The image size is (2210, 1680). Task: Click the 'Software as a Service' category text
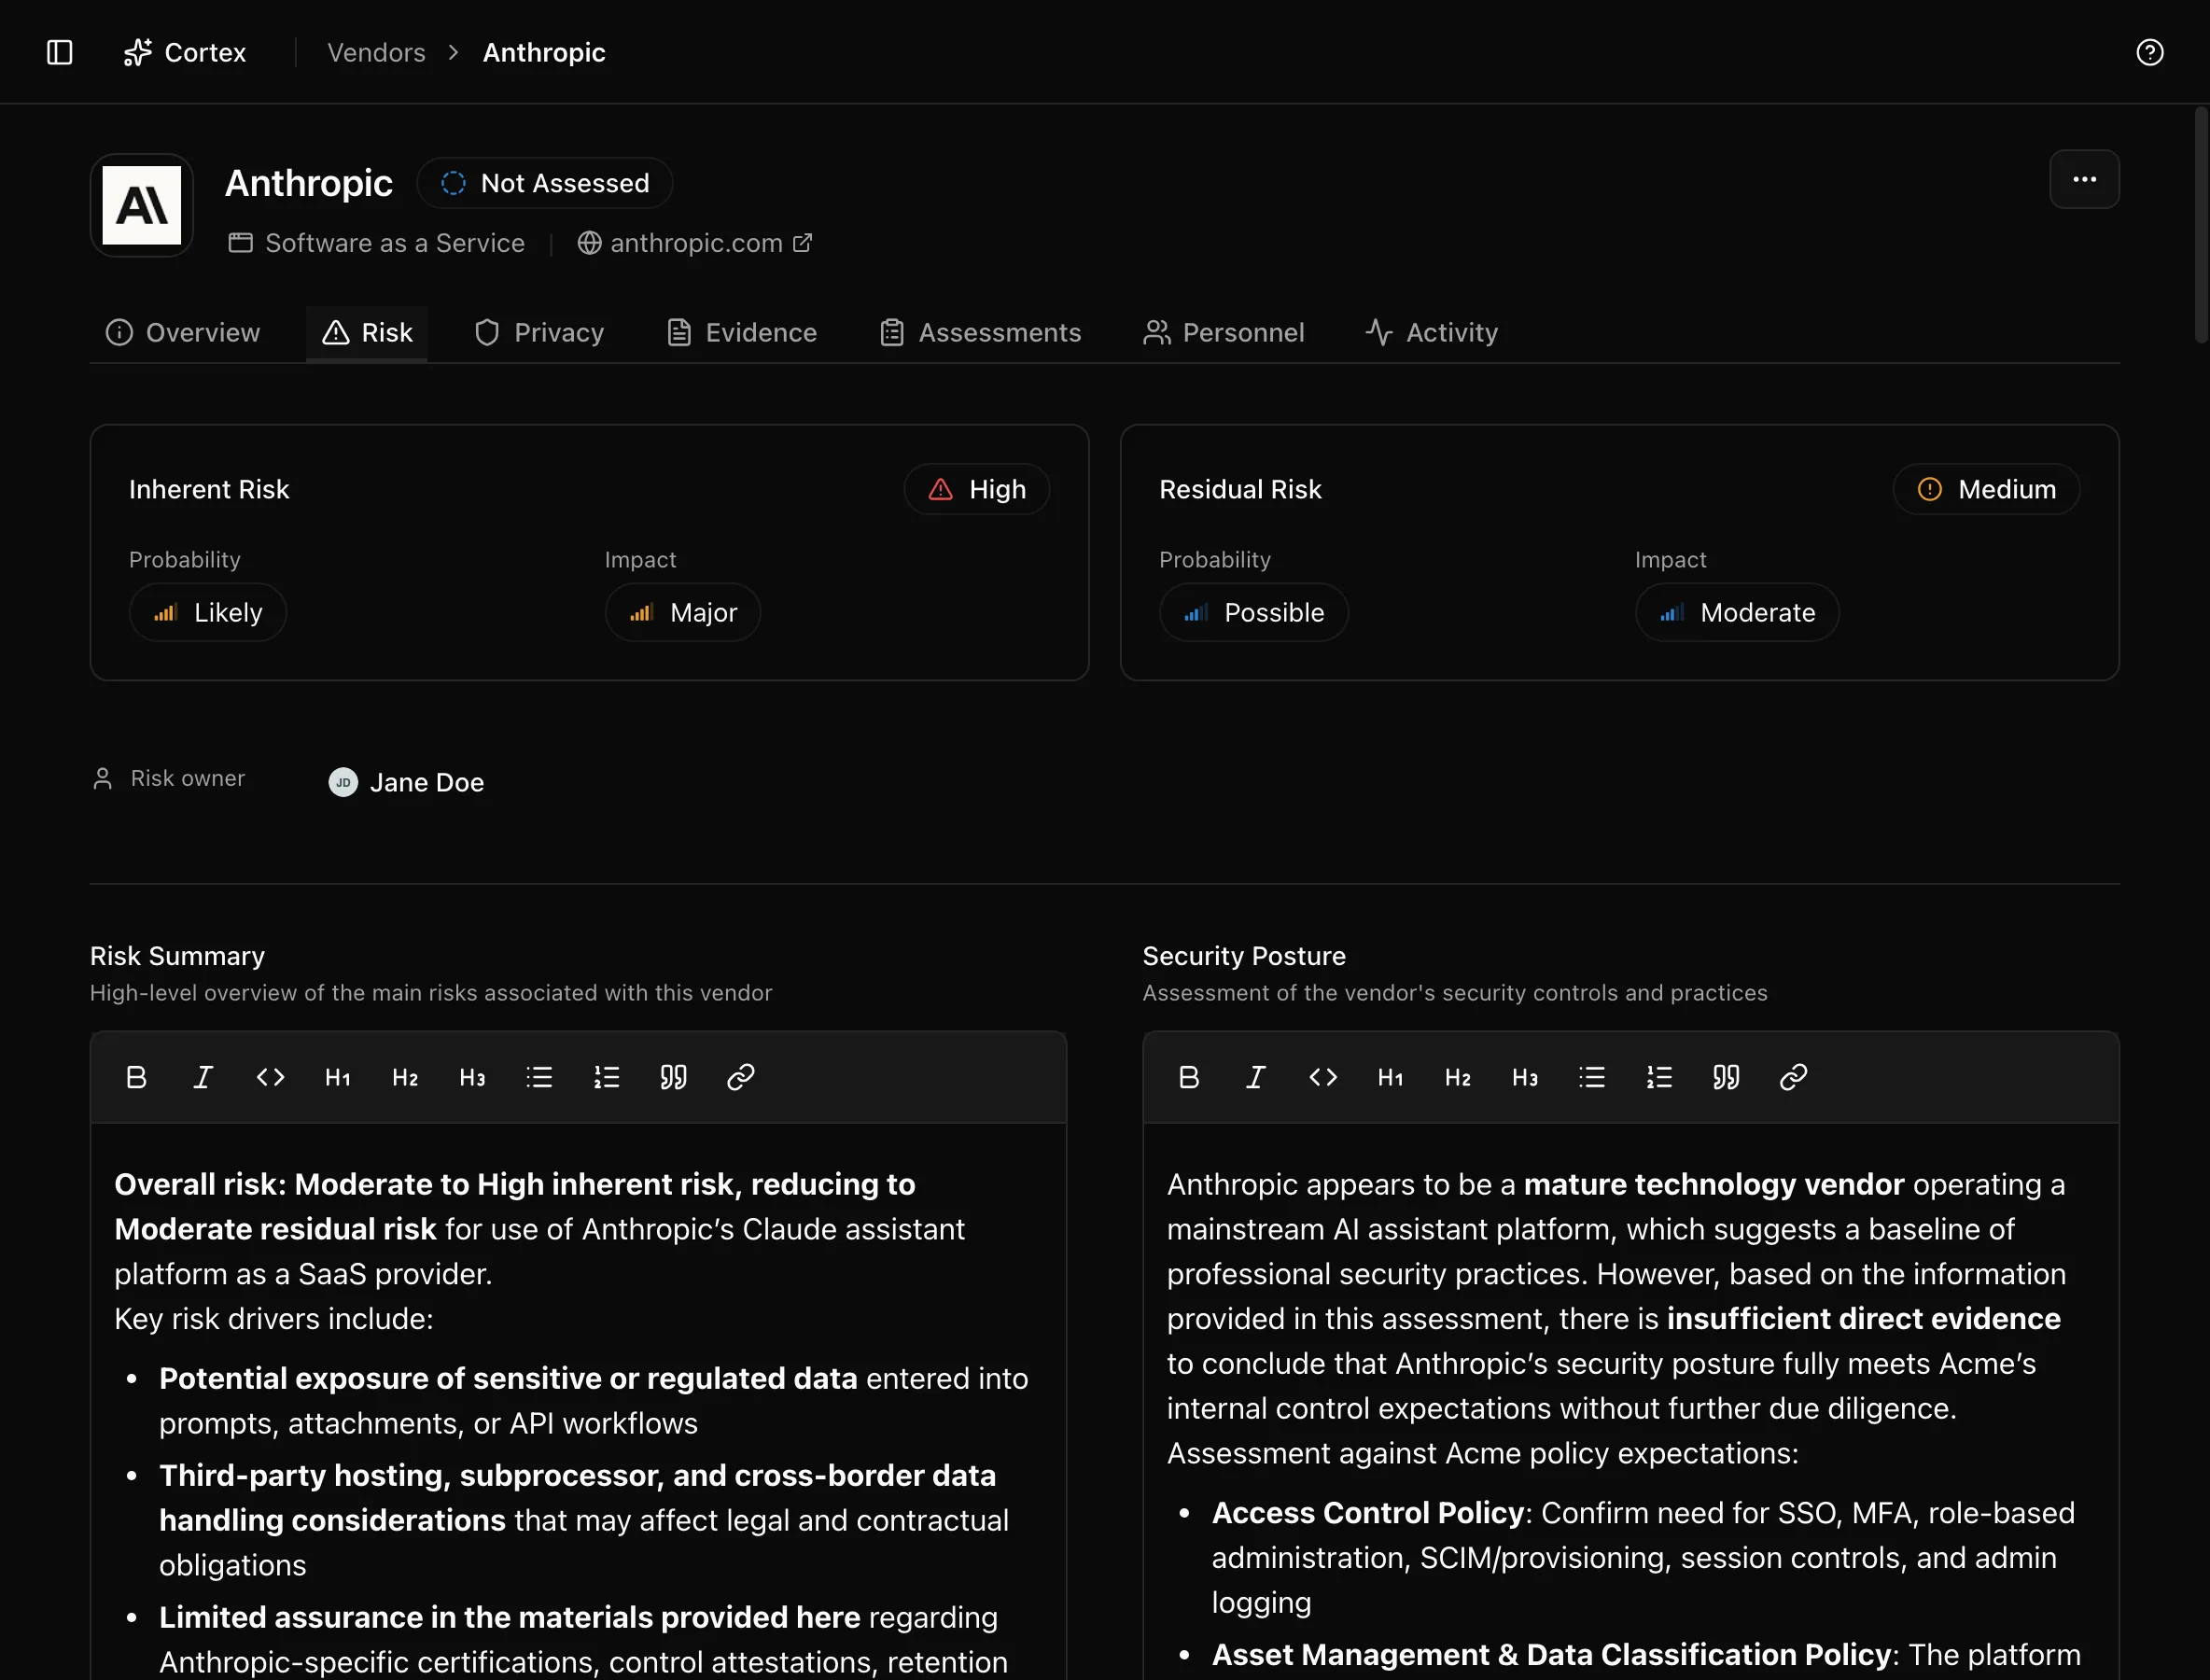pos(395,243)
